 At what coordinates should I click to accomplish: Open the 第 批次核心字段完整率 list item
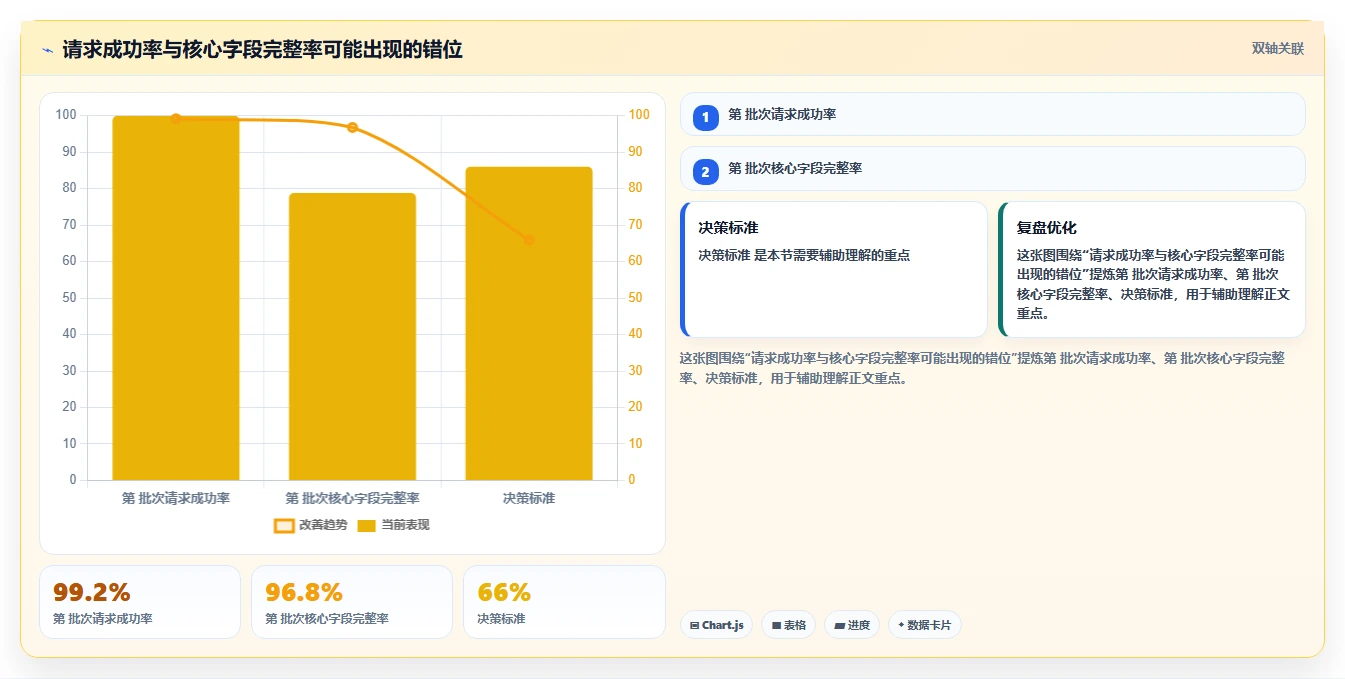click(x=992, y=168)
